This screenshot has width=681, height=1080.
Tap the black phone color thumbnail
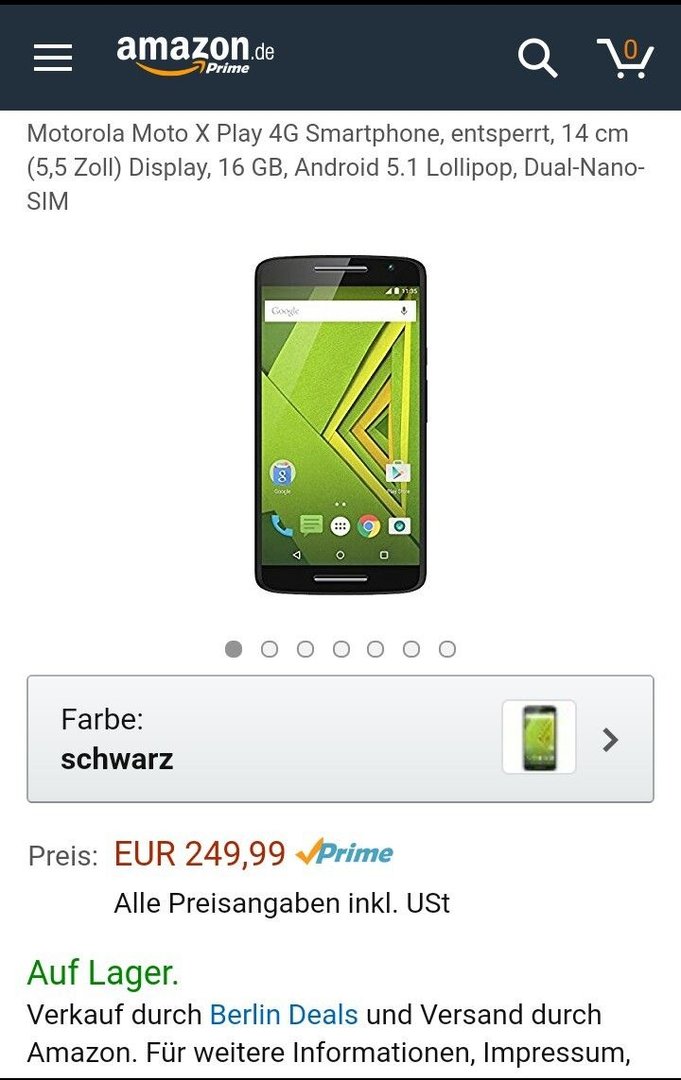(539, 737)
